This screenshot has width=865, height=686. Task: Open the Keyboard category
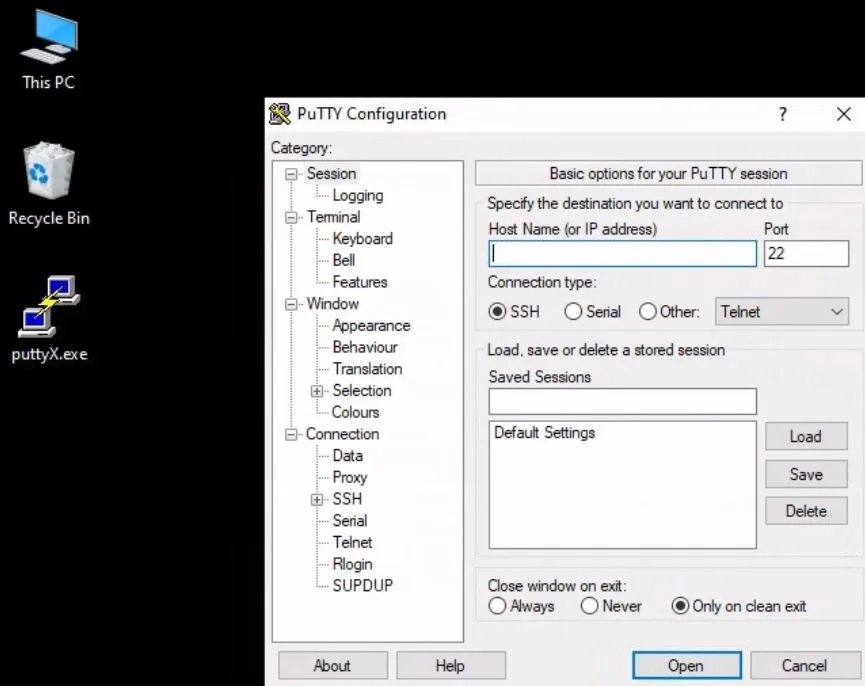[x=362, y=238]
